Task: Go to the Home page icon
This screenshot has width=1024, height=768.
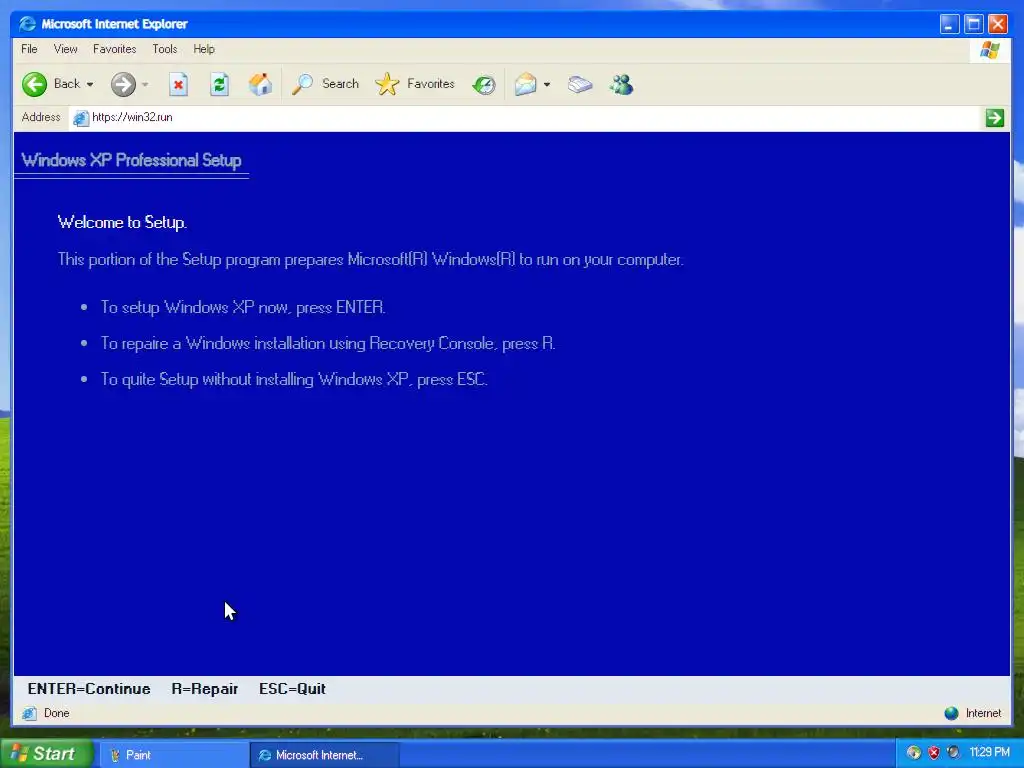Action: click(x=260, y=84)
